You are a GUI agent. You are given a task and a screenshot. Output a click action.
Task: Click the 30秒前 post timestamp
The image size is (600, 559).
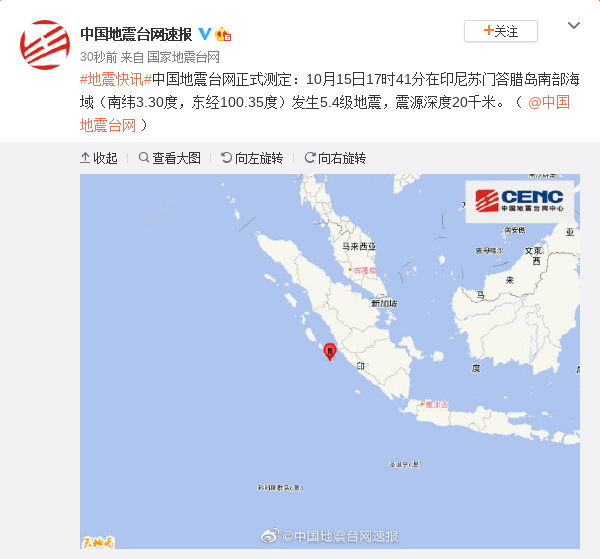click(x=98, y=57)
